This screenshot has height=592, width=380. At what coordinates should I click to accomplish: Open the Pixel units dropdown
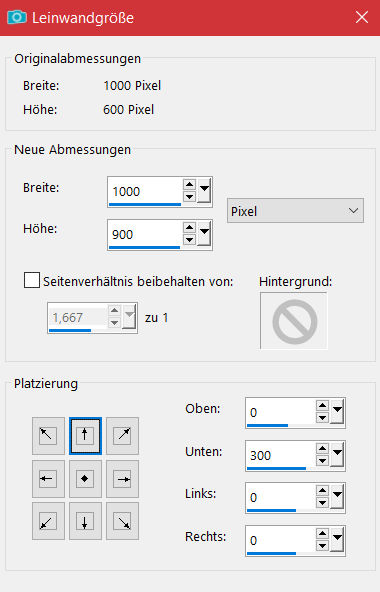coord(295,211)
